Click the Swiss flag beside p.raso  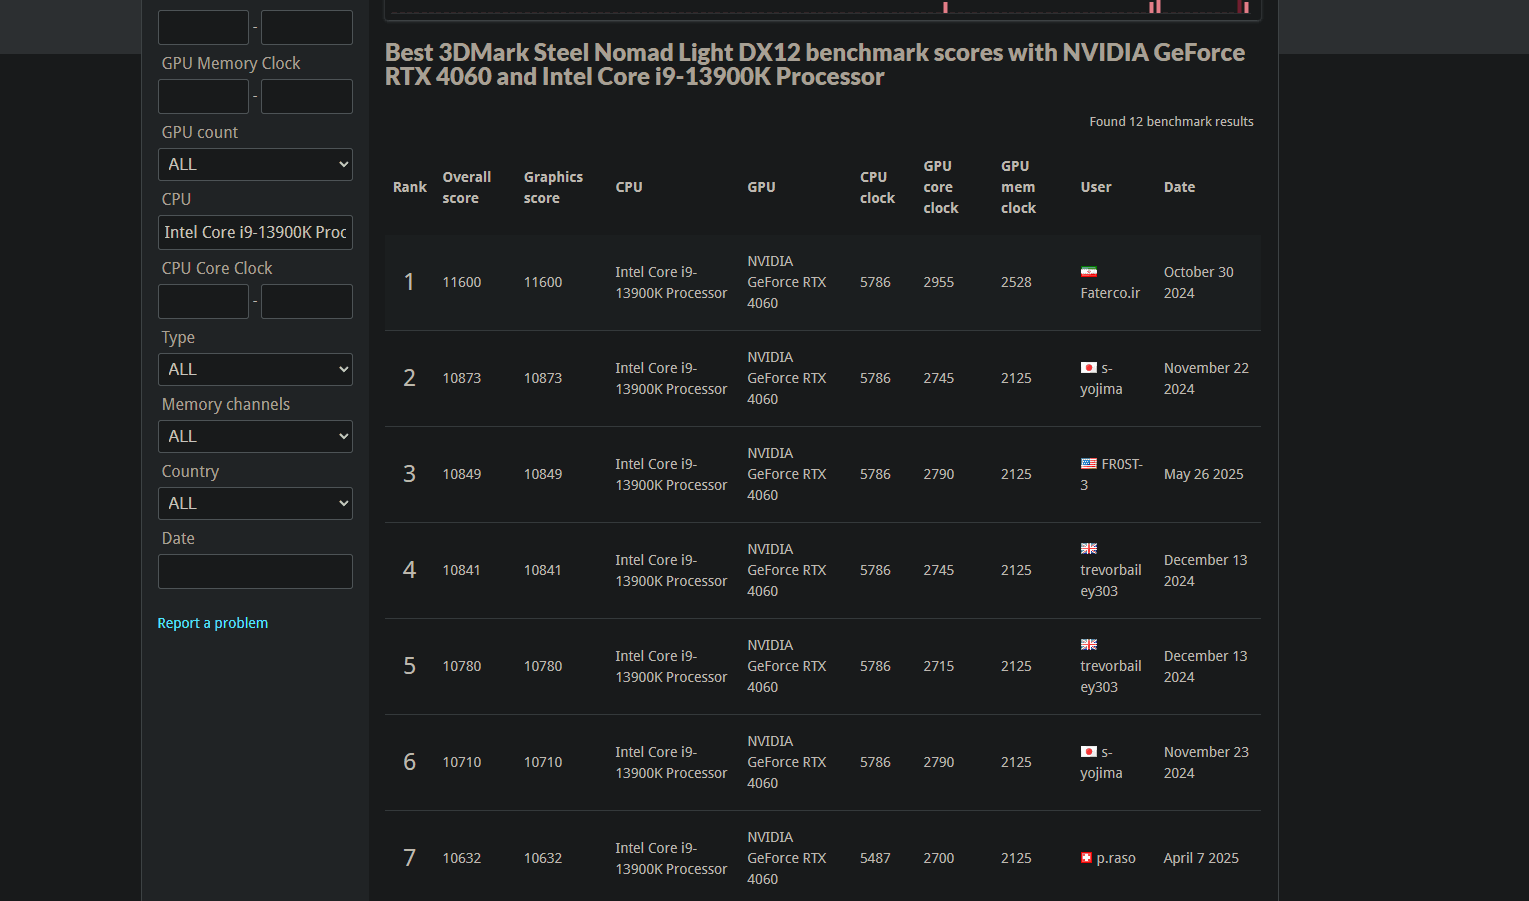(1086, 858)
